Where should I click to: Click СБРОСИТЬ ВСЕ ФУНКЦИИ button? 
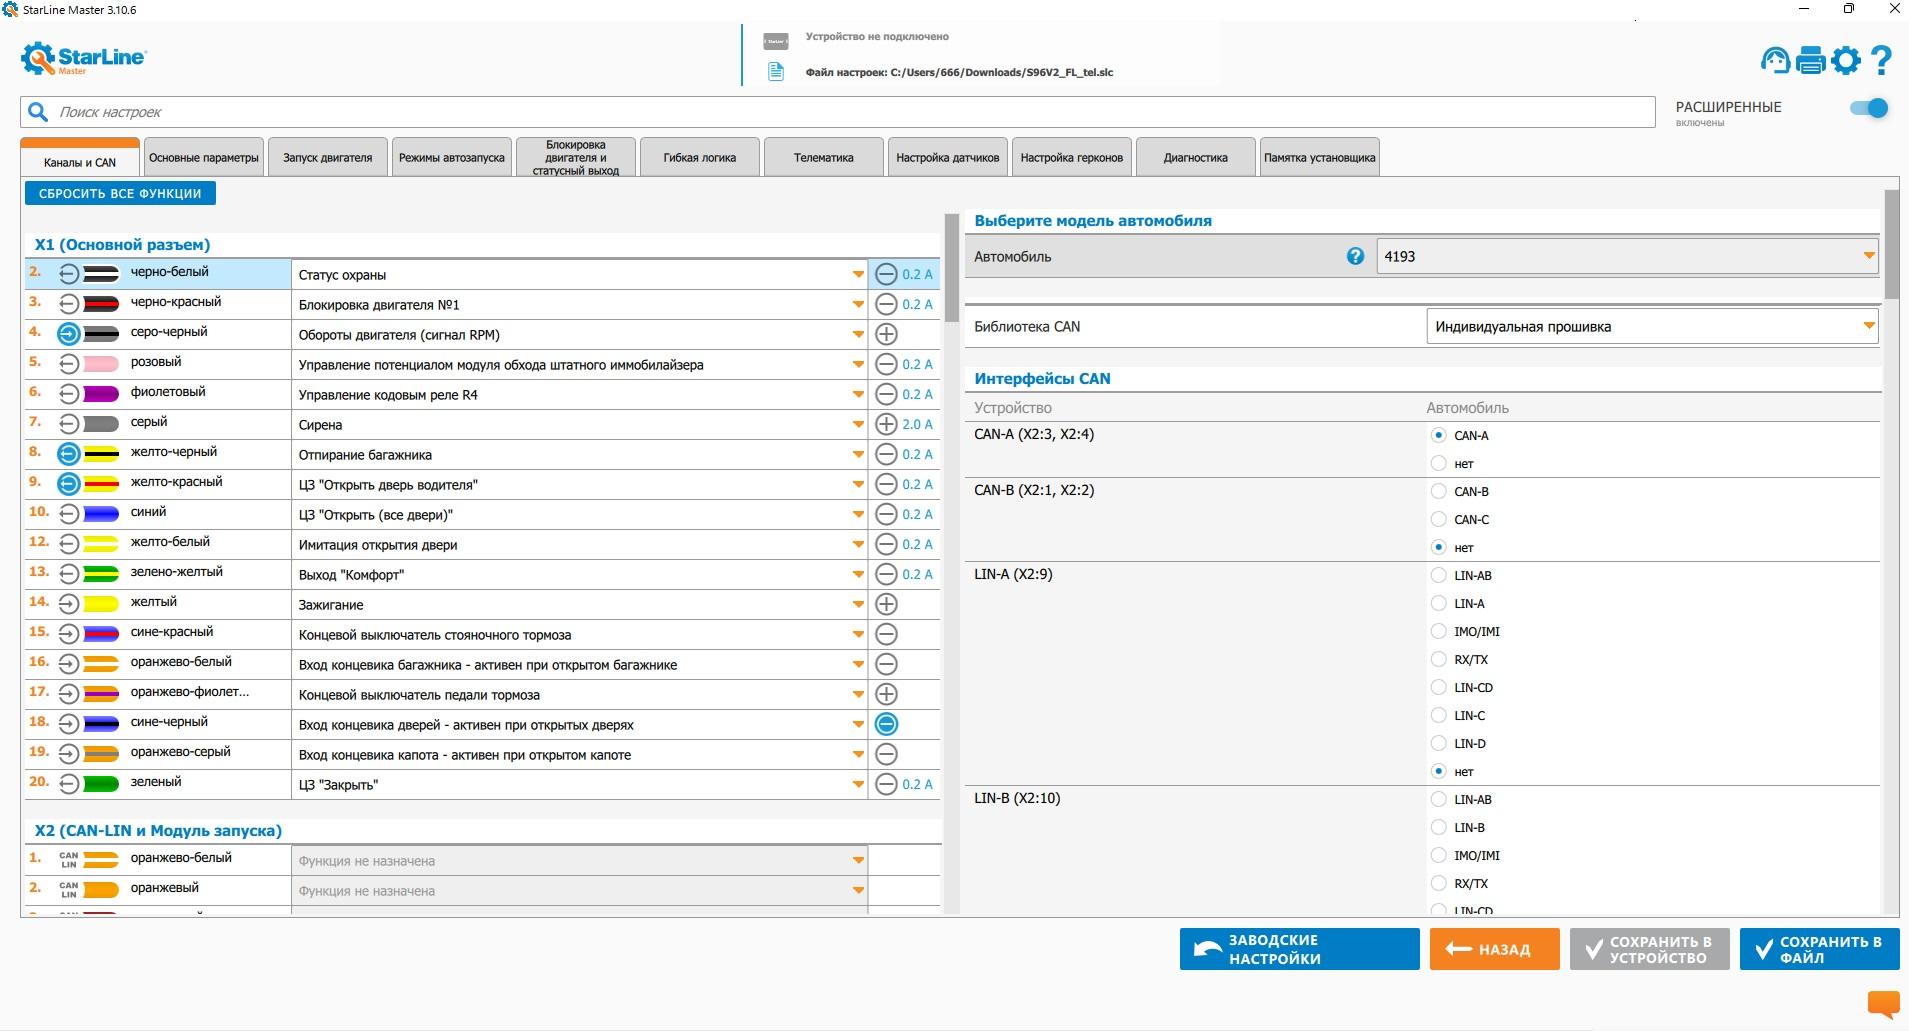tap(120, 194)
